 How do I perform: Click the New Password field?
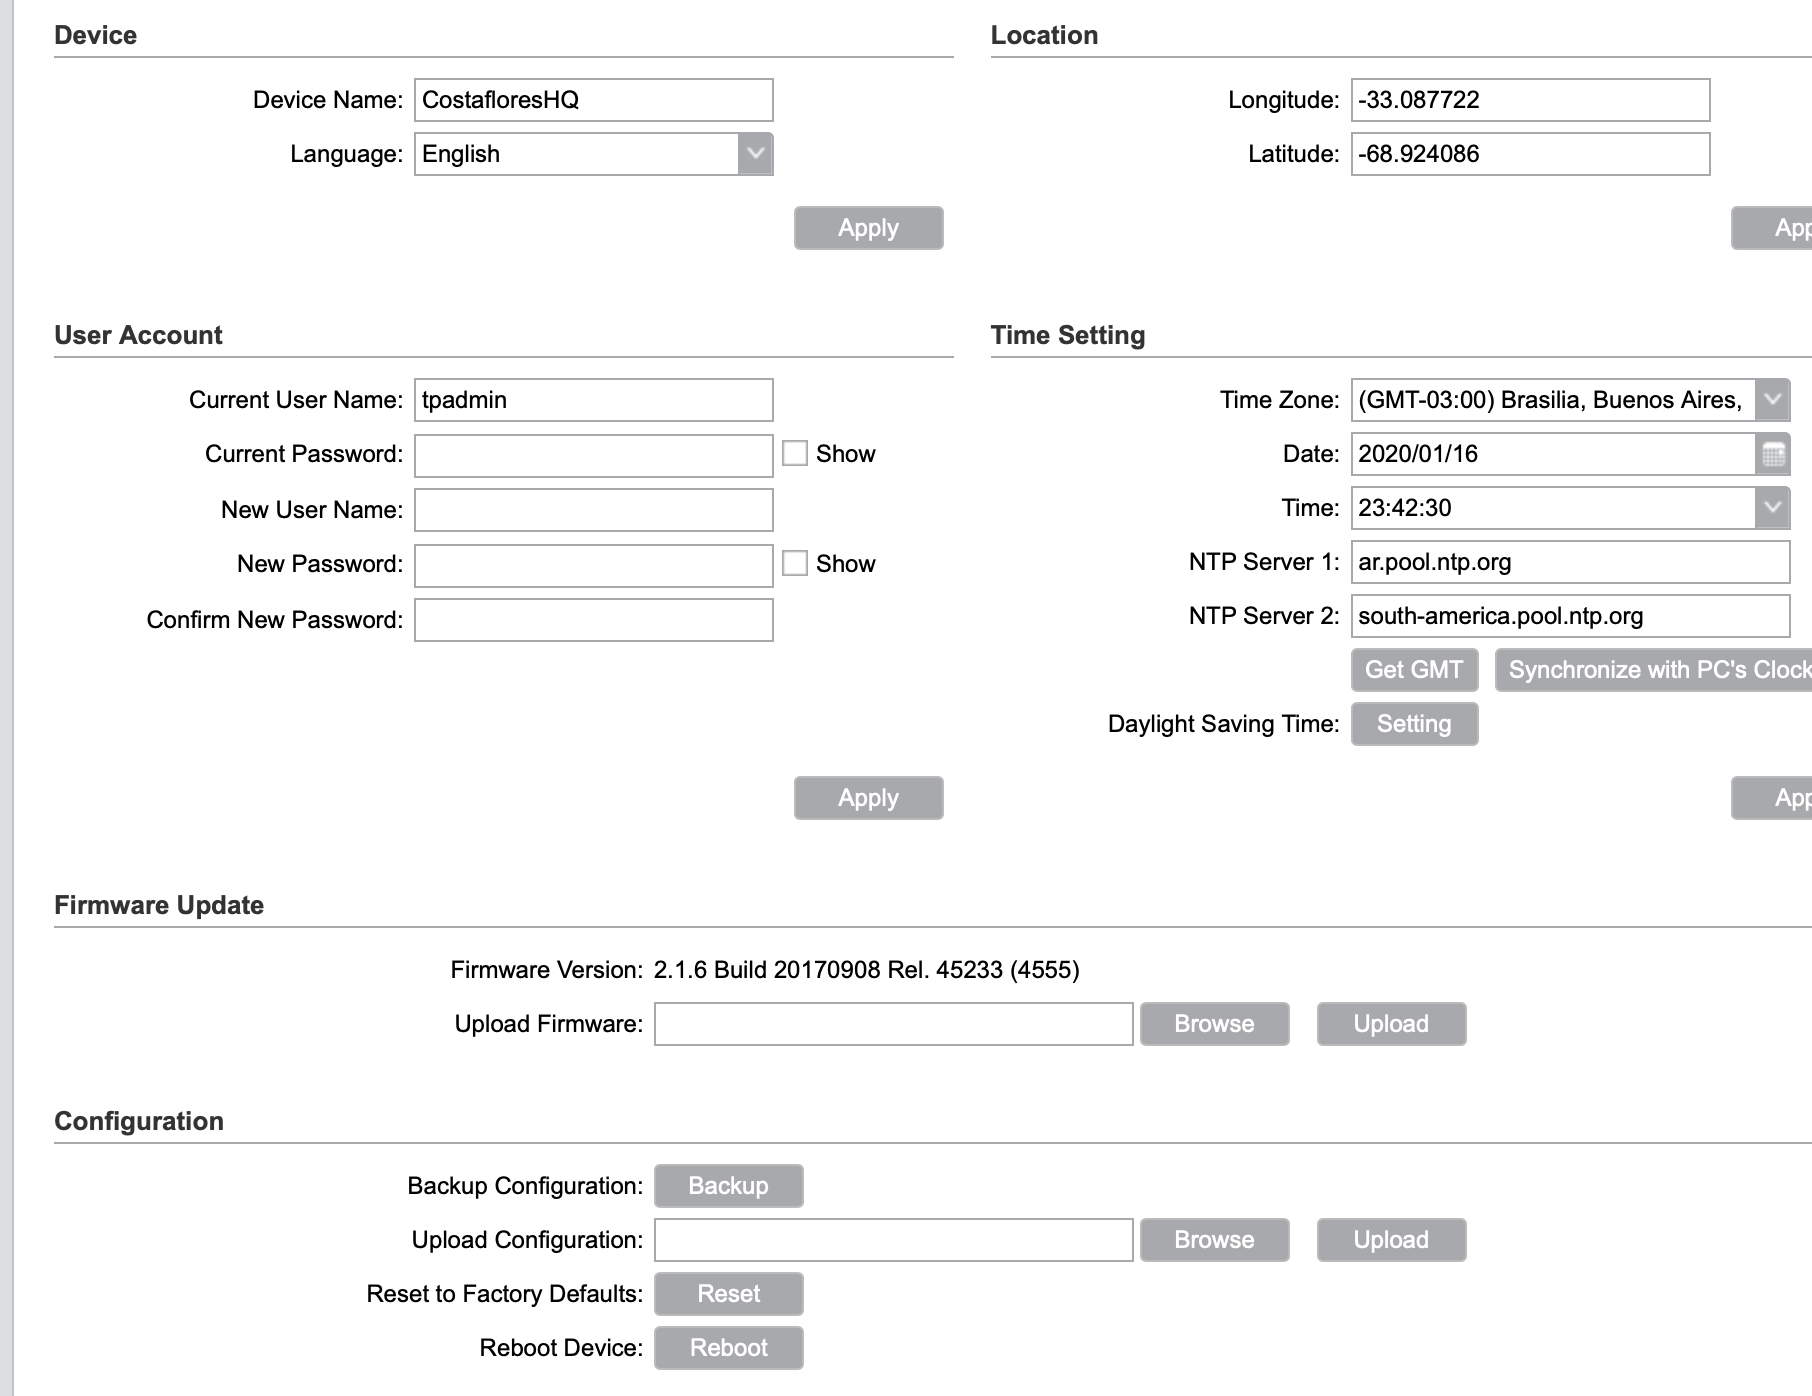[594, 566]
